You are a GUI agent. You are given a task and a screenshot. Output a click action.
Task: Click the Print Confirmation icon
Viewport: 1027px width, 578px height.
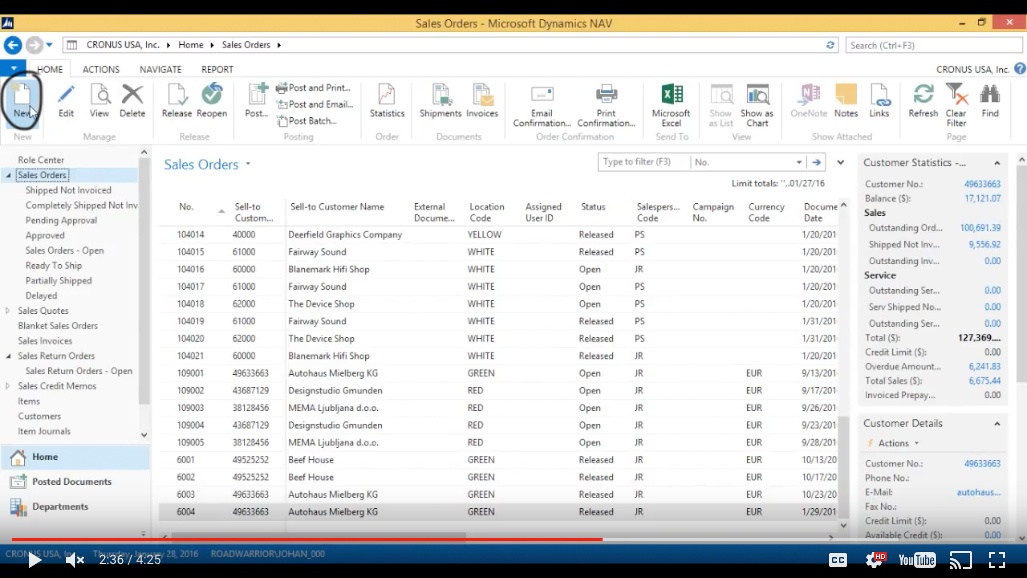(606, 105)
